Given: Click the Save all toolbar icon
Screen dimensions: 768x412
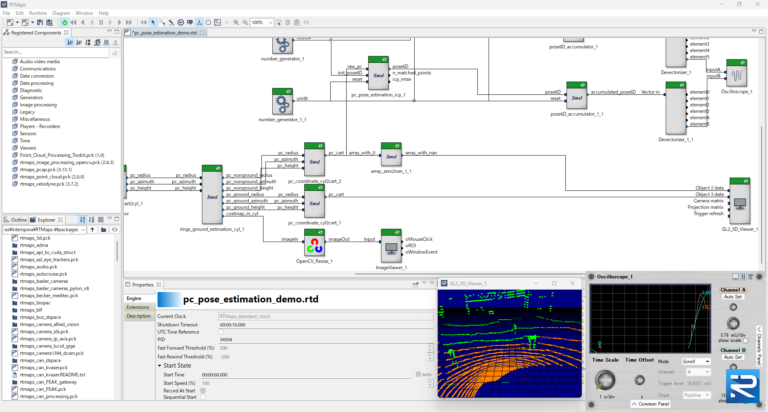Looking at the screenshot, I should click(49, 23).
